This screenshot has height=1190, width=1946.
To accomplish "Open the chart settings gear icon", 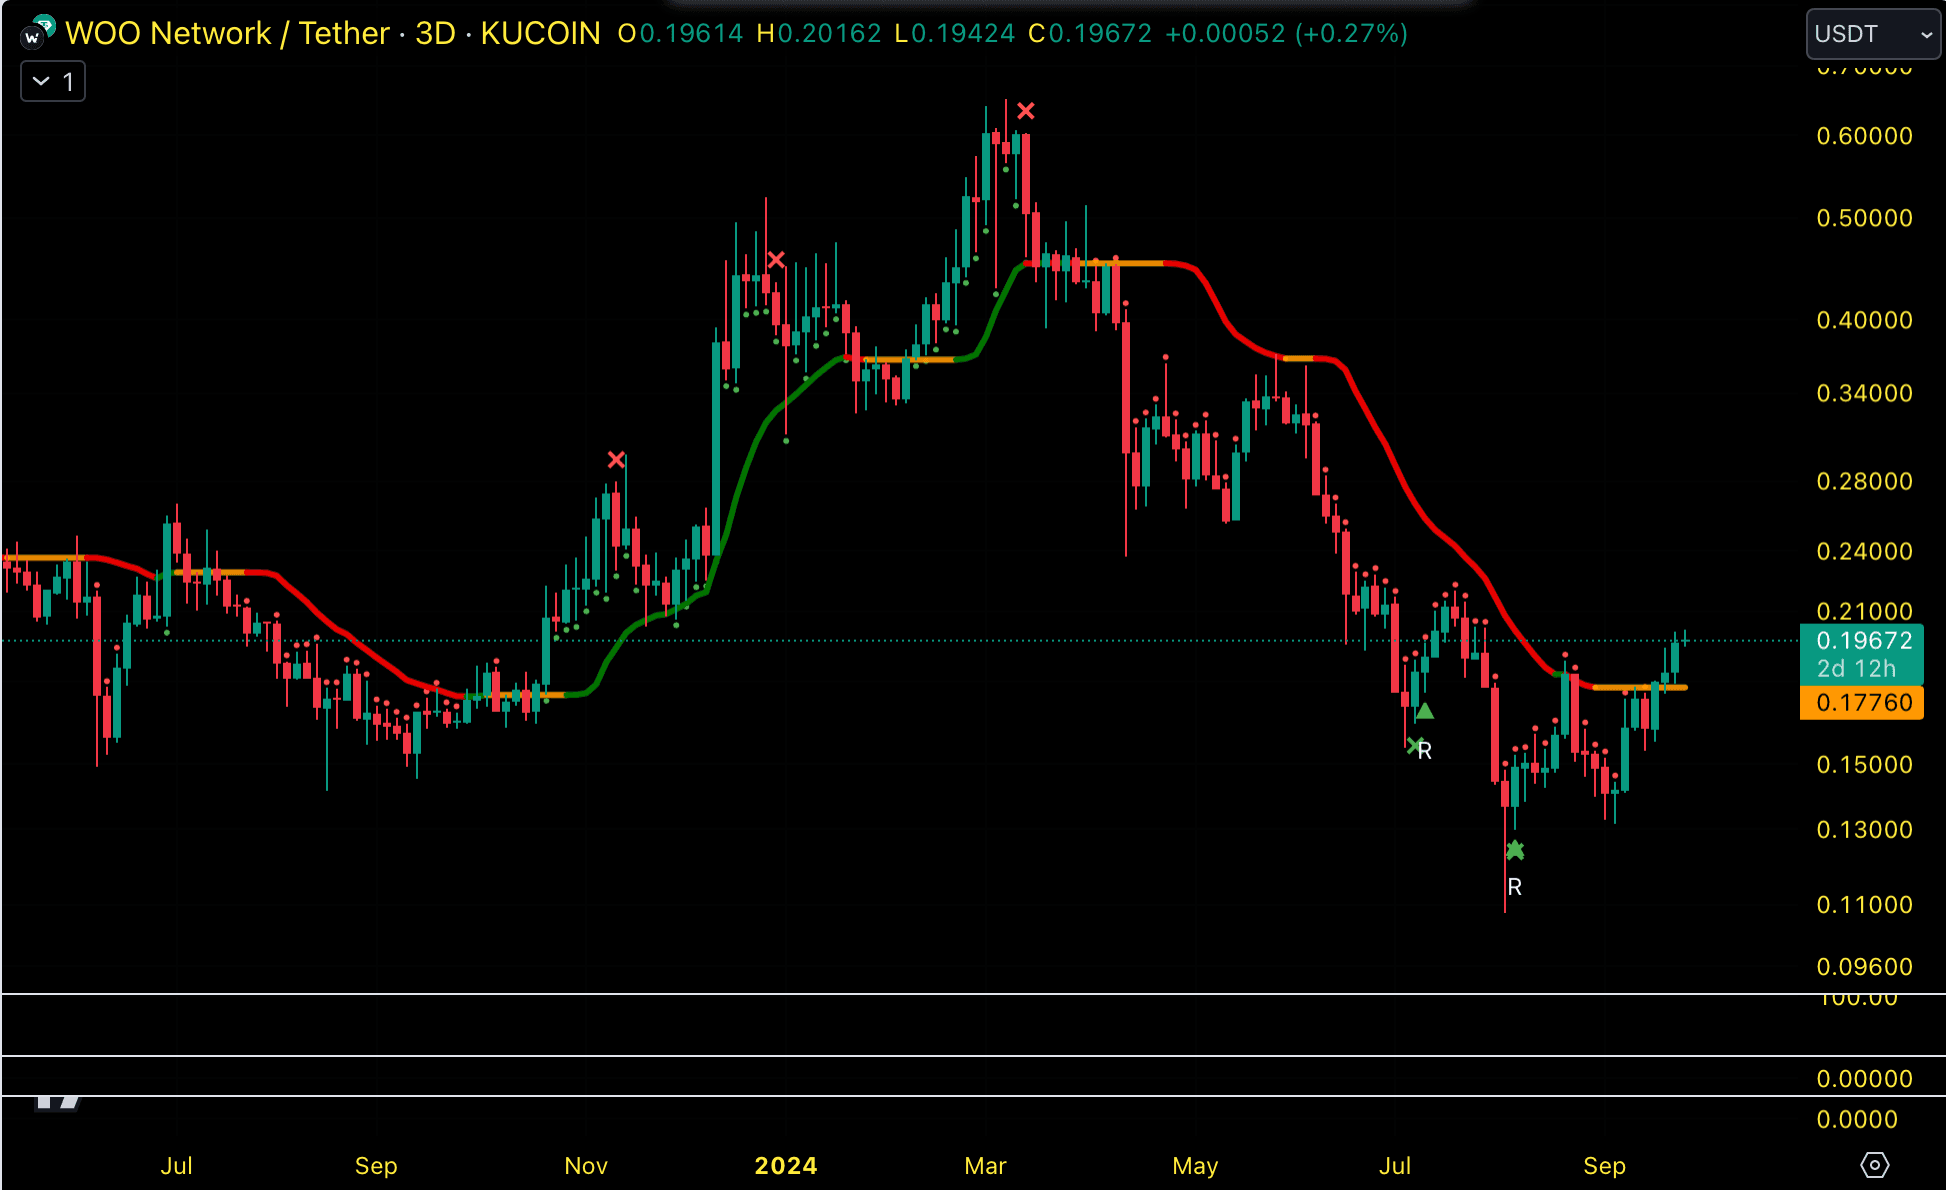I will point(1874,1165).
